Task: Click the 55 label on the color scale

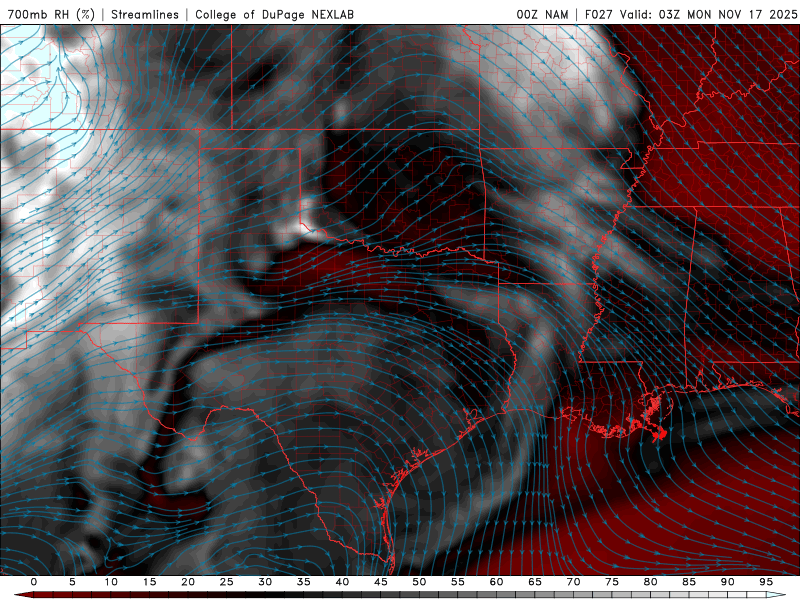Action: [x=458, y=582]
